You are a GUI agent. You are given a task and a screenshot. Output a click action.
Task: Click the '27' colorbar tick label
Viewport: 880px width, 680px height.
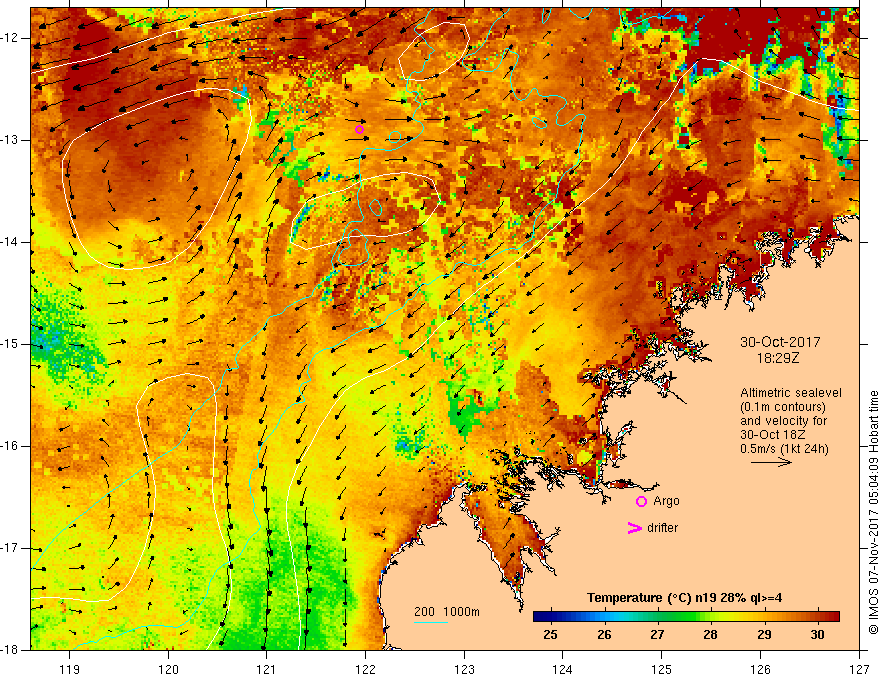click(657, 635)
